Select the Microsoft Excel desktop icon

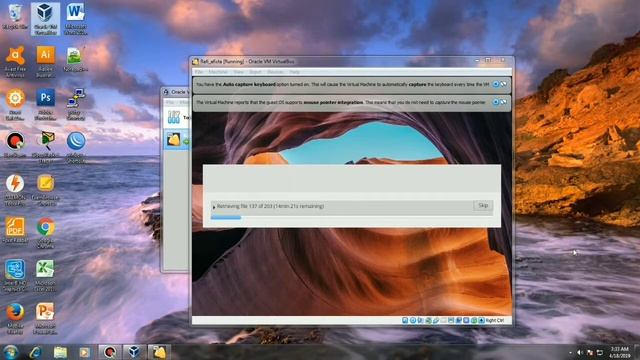point(45,276)
